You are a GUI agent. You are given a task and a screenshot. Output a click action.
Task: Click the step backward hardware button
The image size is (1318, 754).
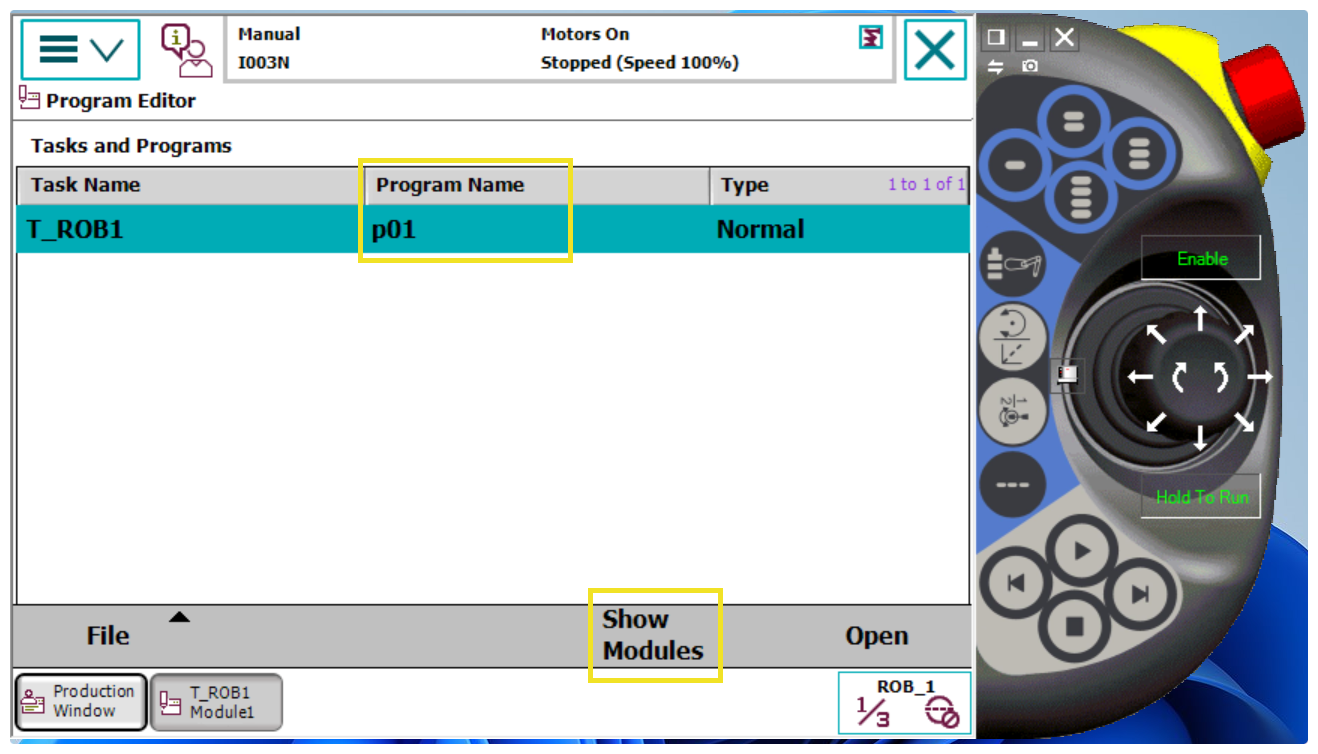click(x=1016, y=584)
